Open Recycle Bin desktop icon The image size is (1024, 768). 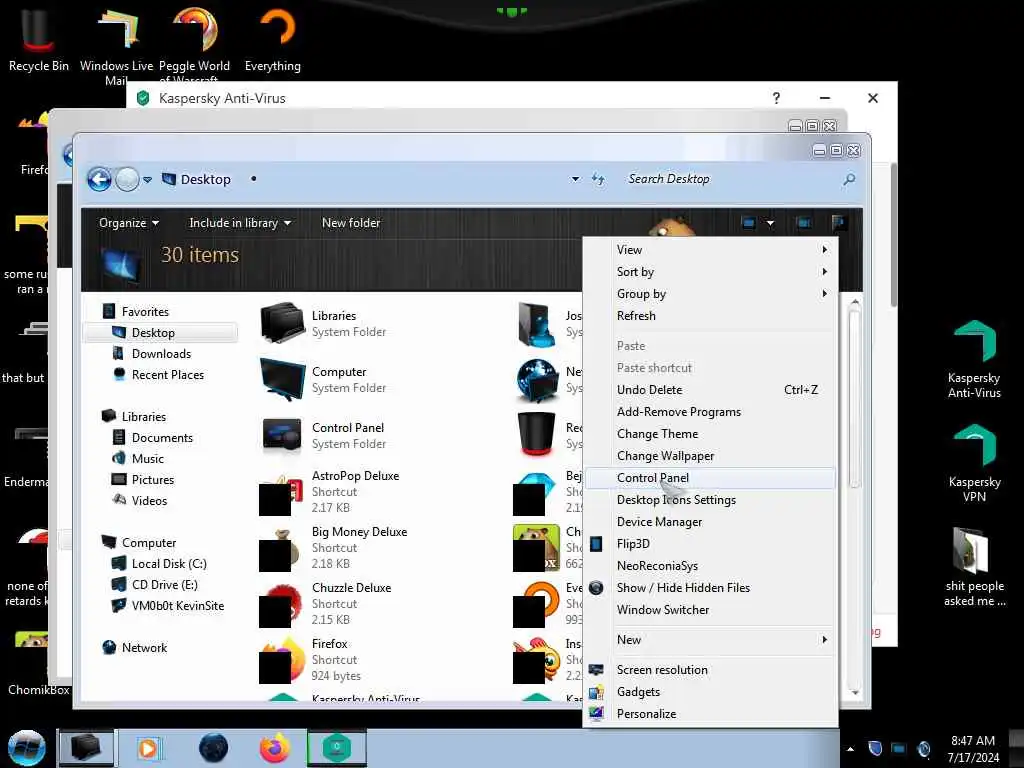coord(38,39)
